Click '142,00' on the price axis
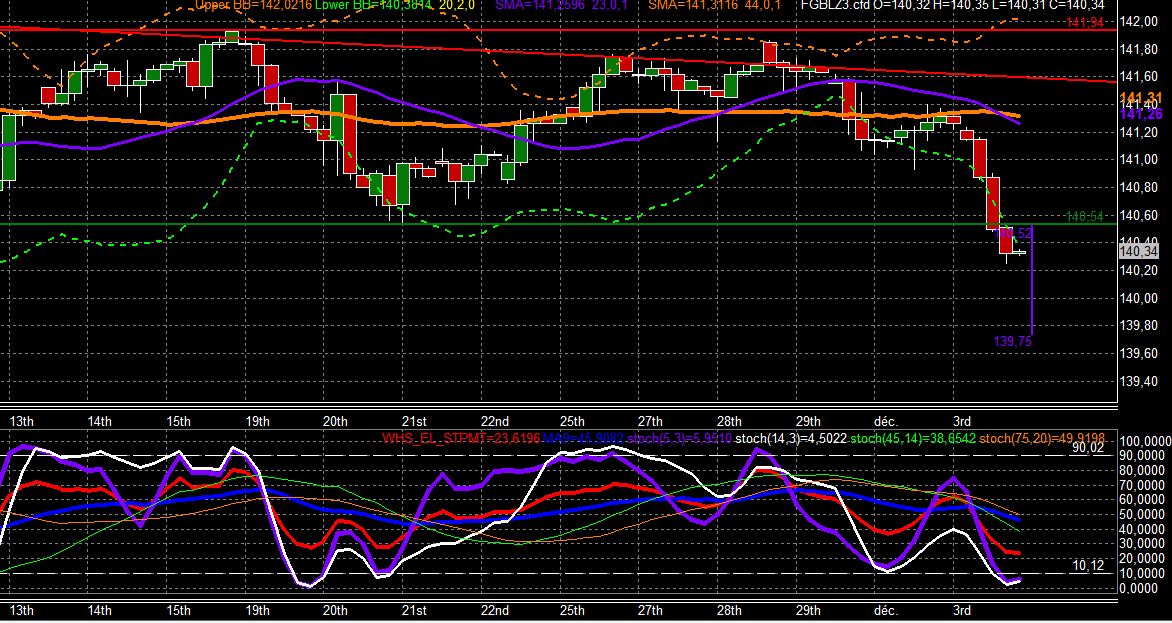The image size is (1172, 623). pos(1138,22)
